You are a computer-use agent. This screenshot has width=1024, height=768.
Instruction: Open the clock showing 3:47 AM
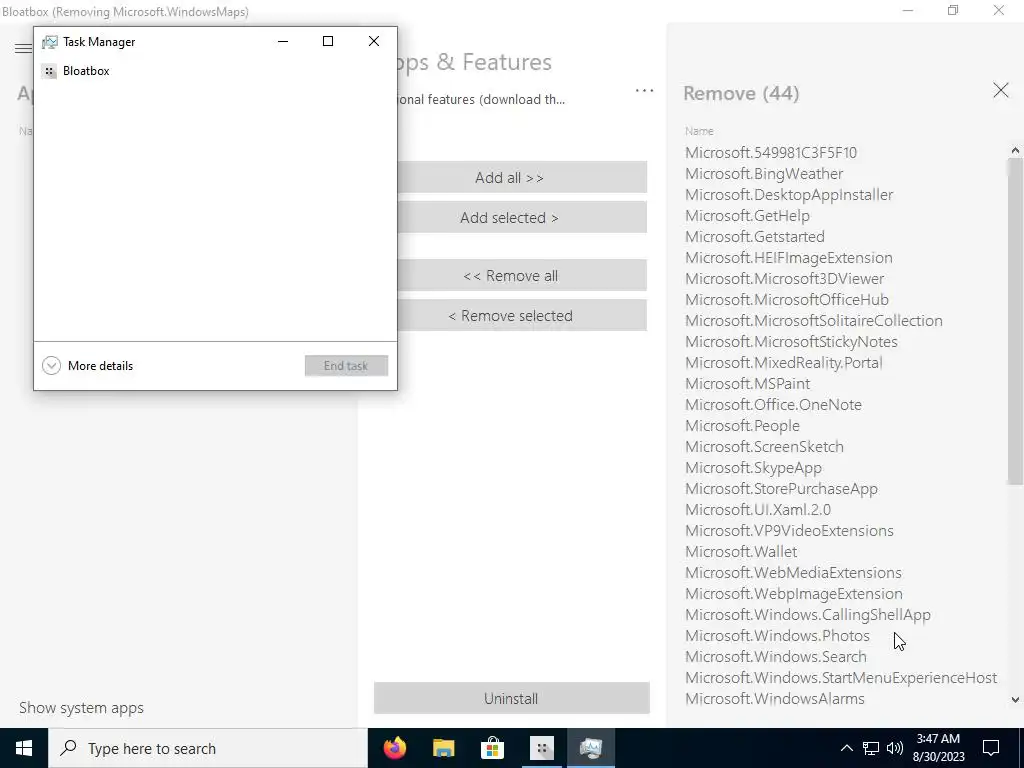coord(939,748)
